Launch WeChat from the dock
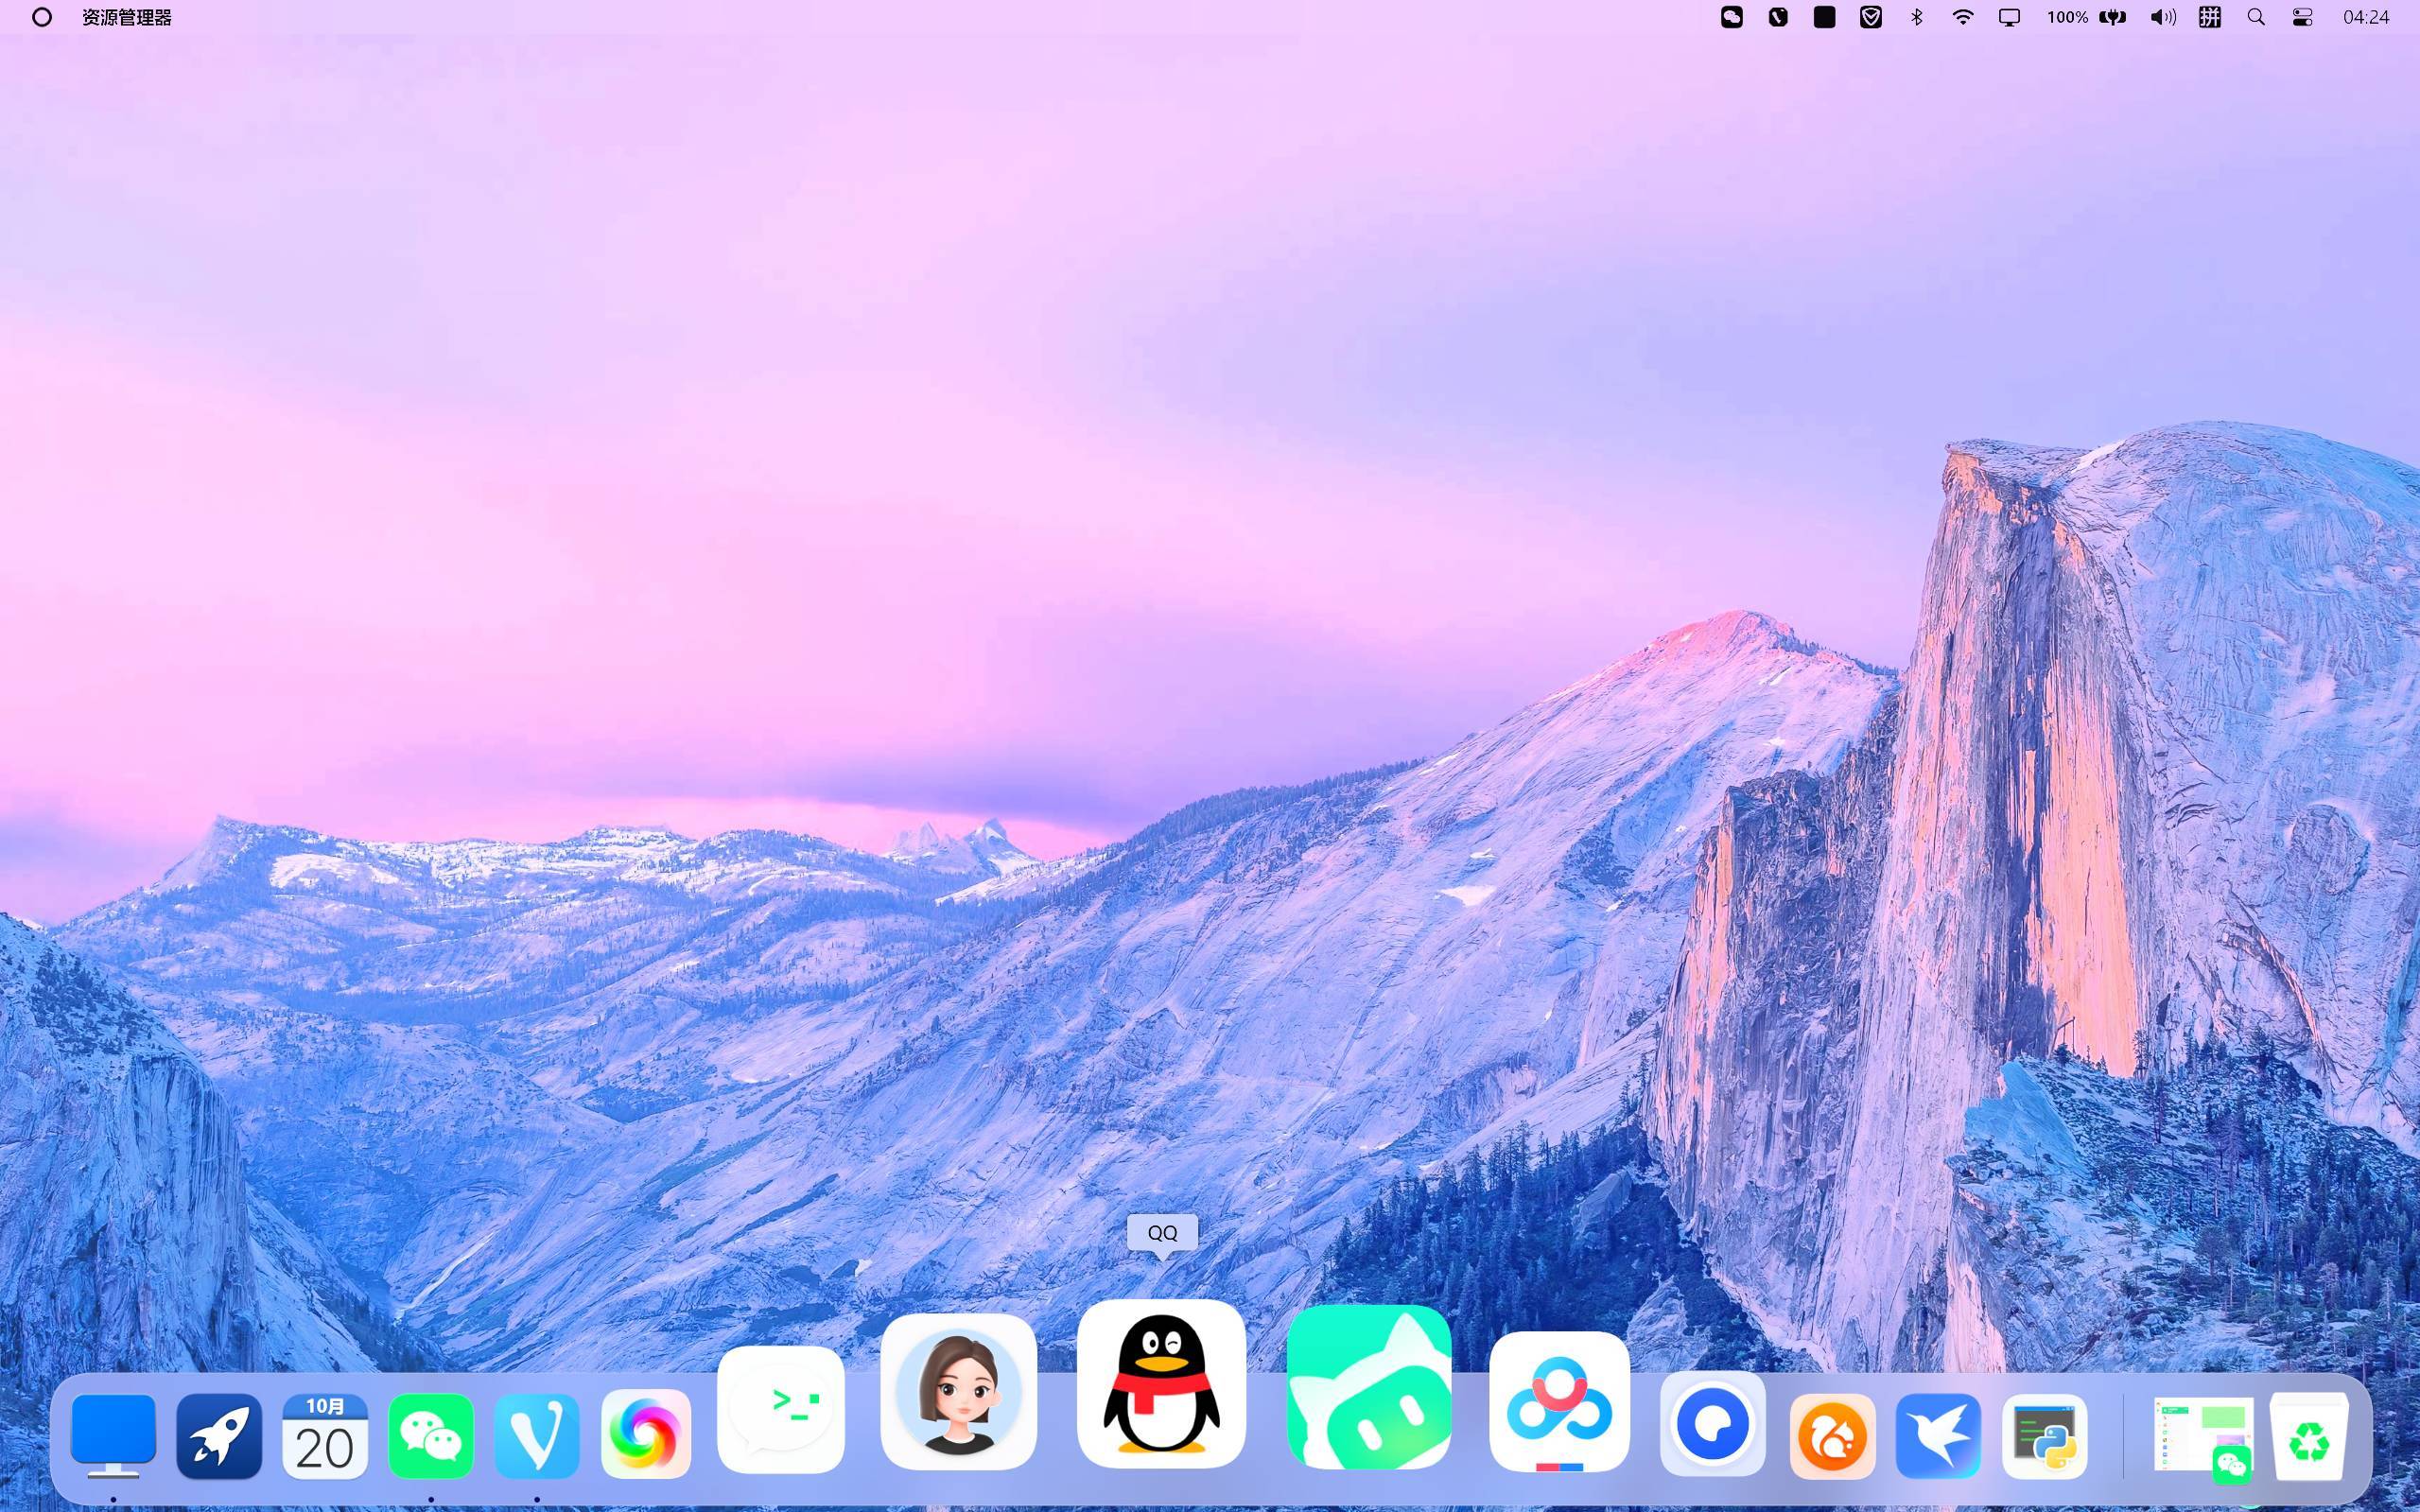The height and width of the screenshot is (1512, 2420). 431,1435
